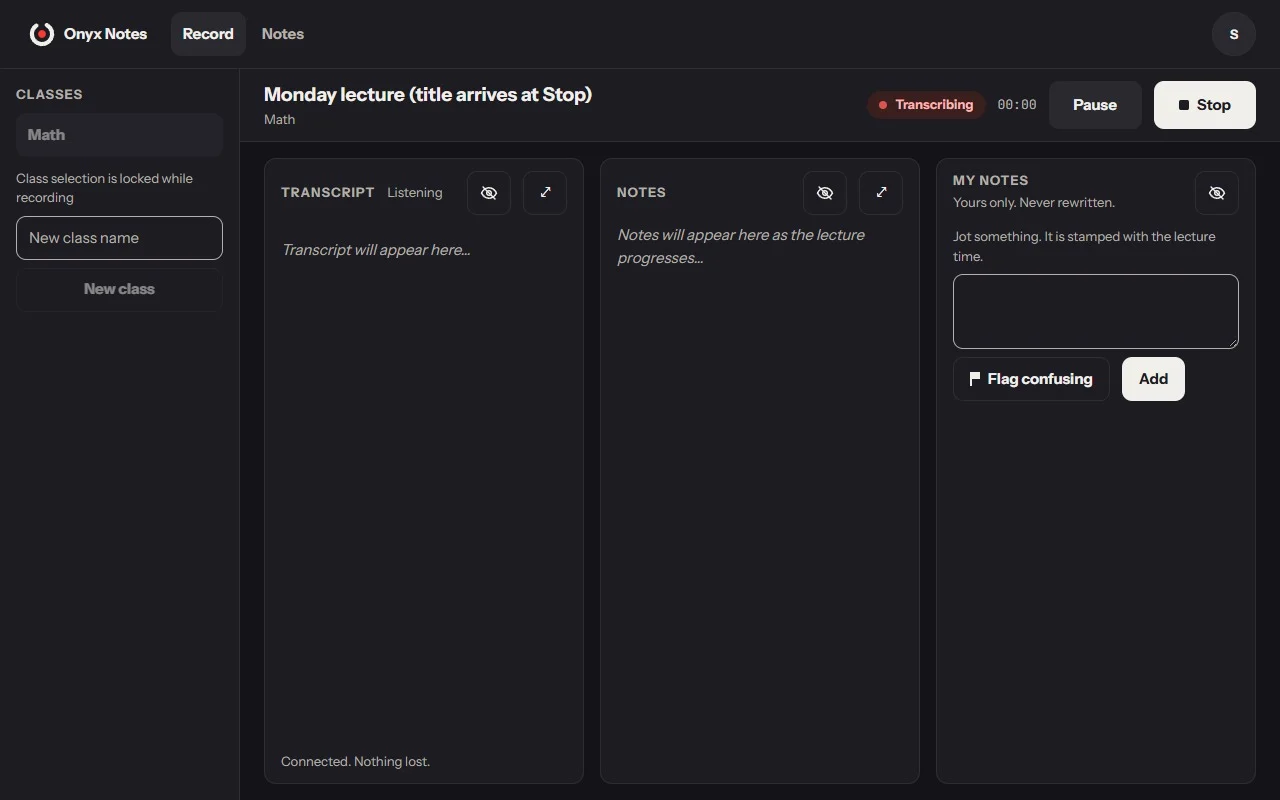Click the 00:00 recording timer
This screenshot has width=1280, height=800.
1017,105
